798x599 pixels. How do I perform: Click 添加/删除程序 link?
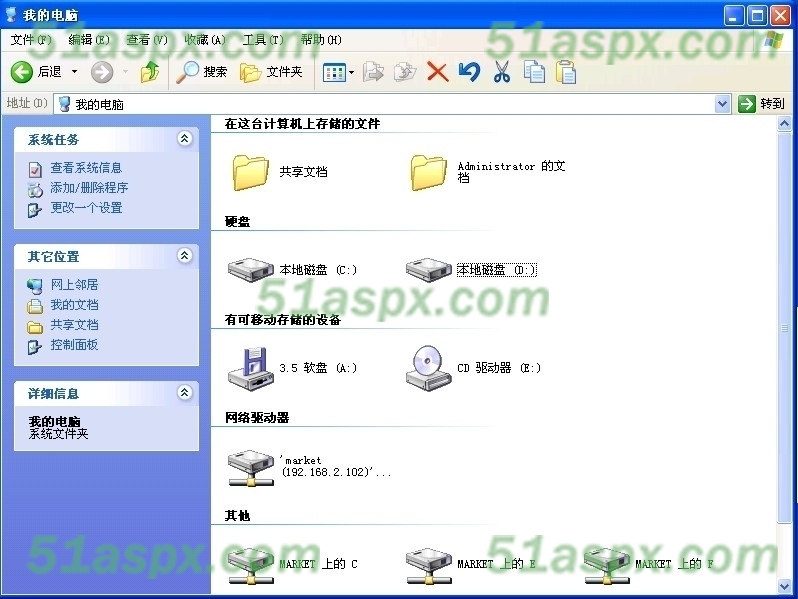[x=89, y=188]
